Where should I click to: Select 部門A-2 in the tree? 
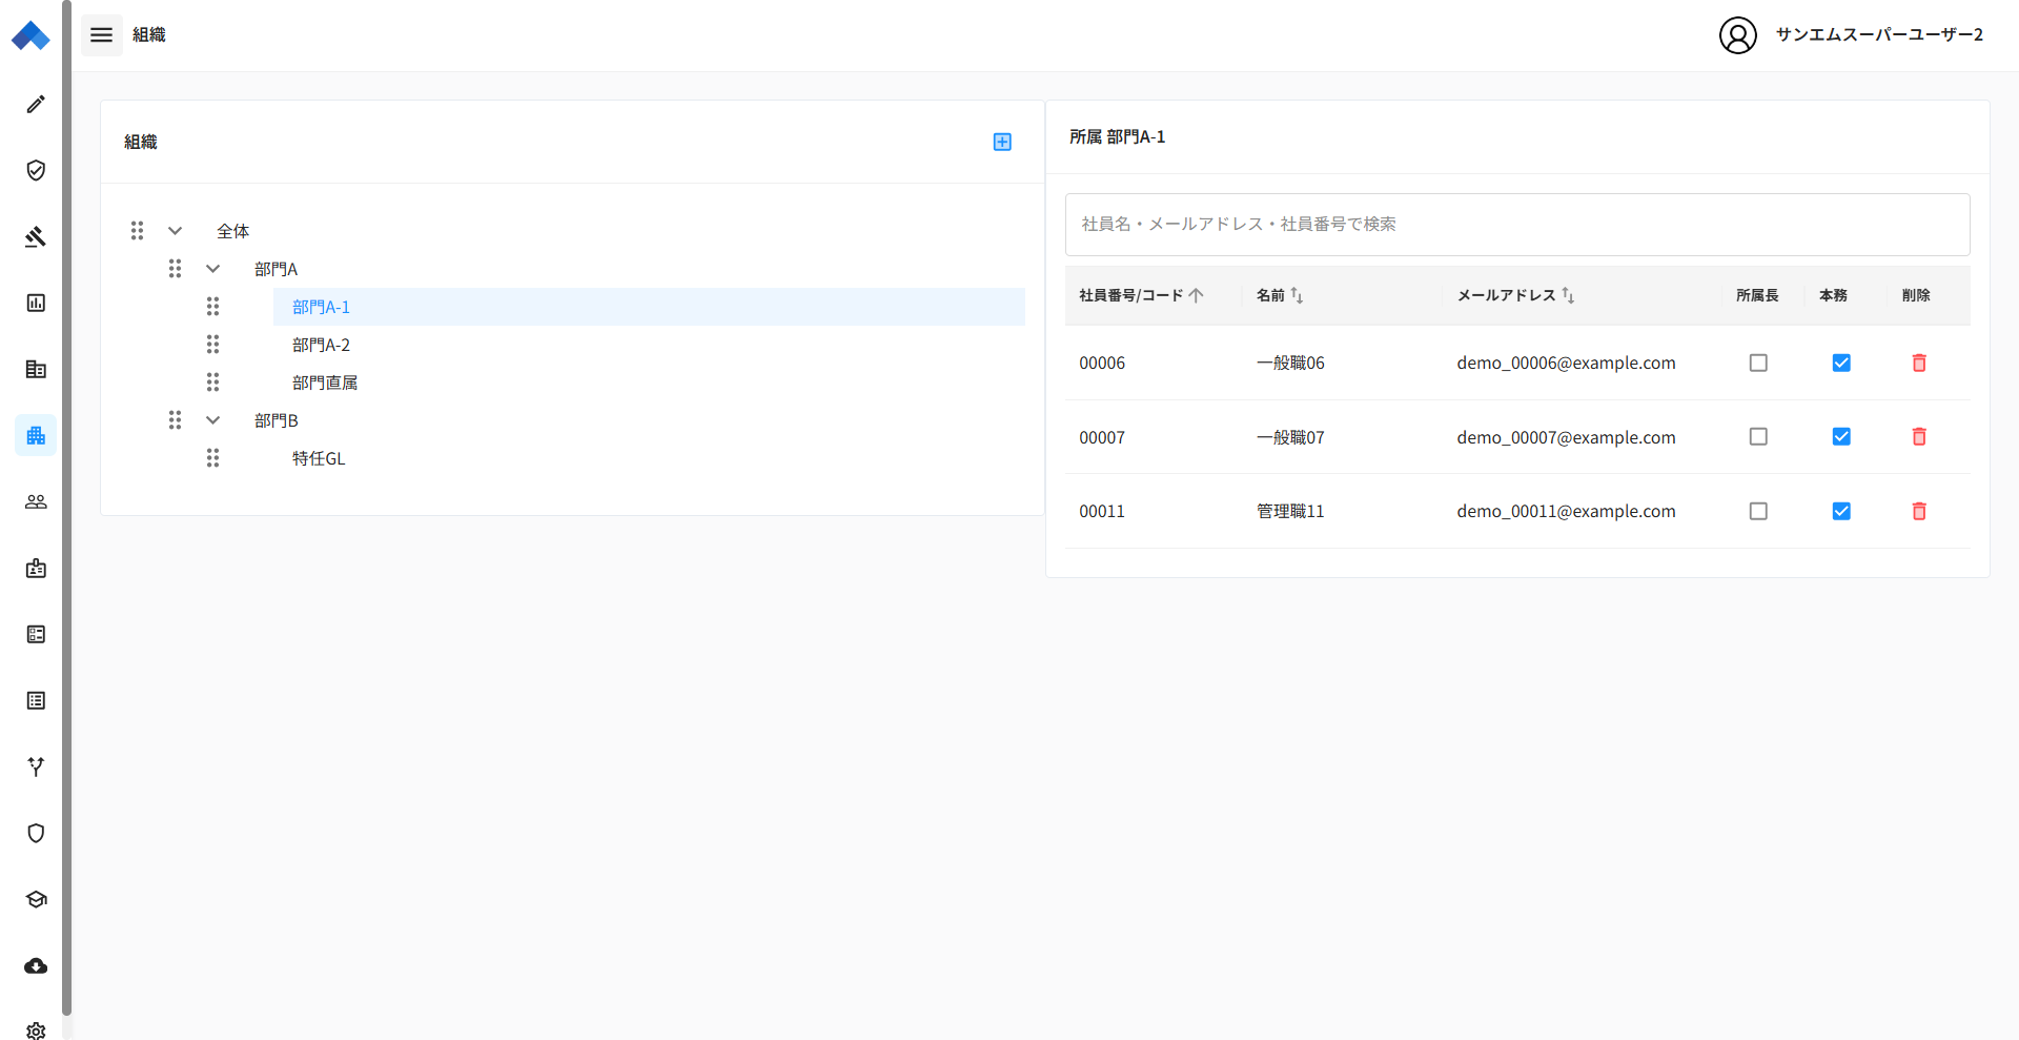tap(321, 345)
